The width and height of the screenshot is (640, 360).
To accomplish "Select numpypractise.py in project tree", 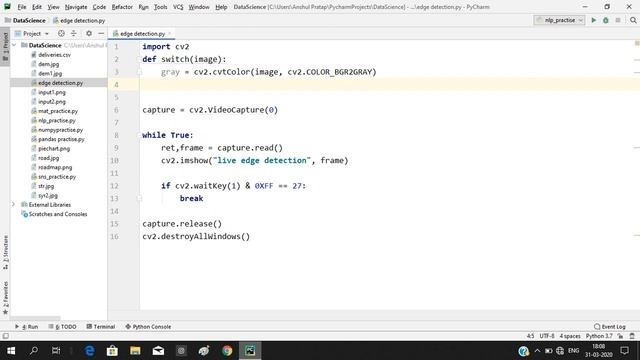I will click(60, 130).
